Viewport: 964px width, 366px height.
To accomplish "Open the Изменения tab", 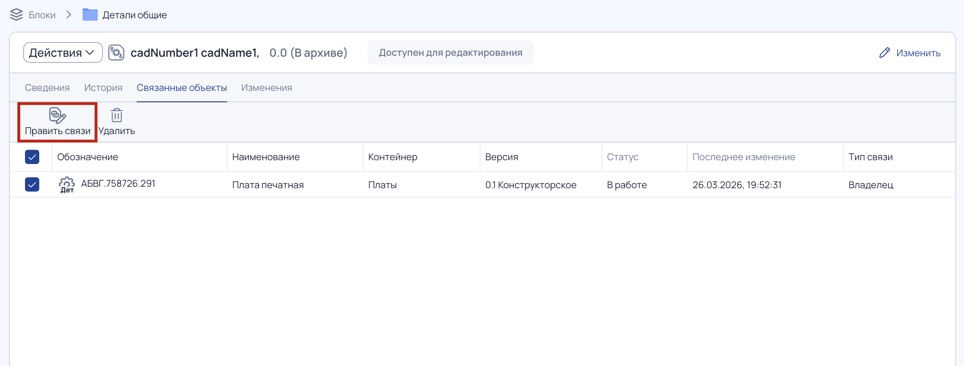I will (266, 87).
